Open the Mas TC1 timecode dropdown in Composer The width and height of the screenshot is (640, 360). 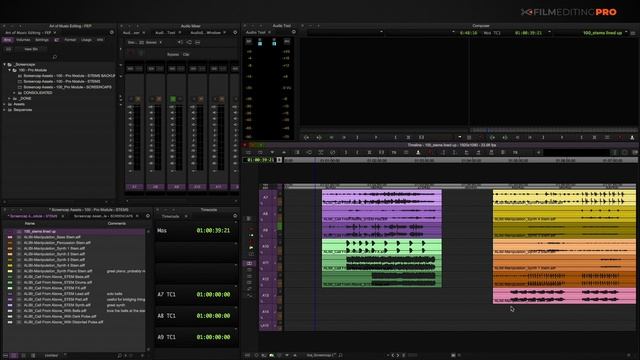click(x=549, y=32)
